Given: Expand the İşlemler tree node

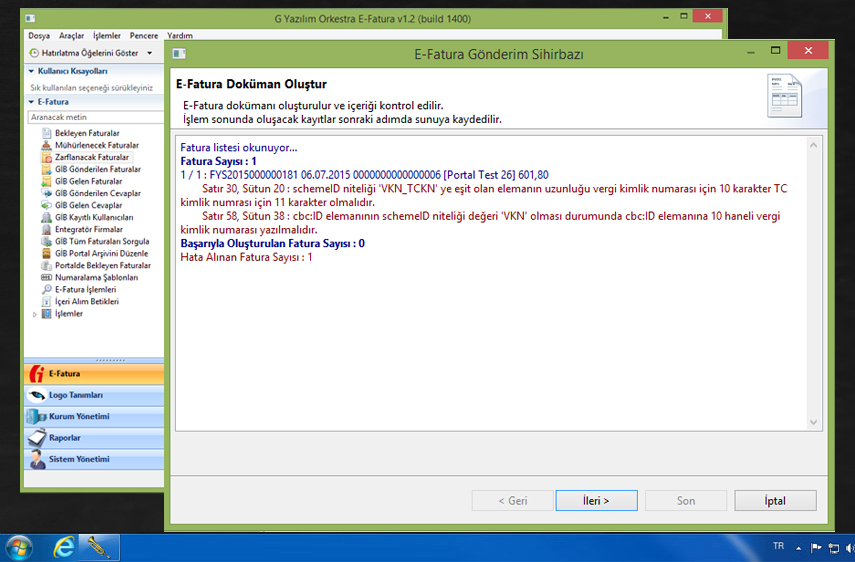Looking at the screenshot, I should click(36, 314).
